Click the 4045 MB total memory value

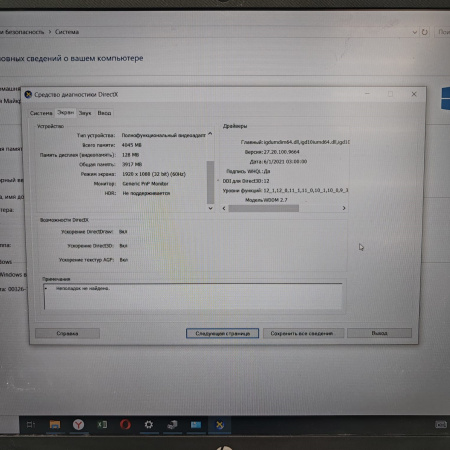click(132, 145)
